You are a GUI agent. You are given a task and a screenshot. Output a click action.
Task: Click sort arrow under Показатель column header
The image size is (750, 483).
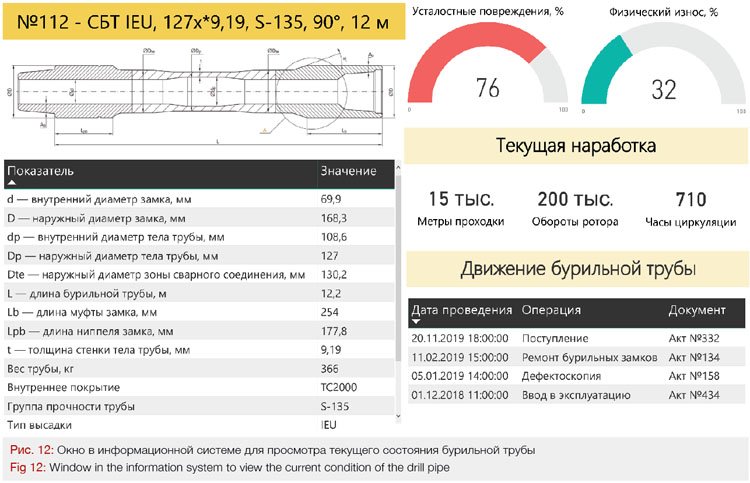11,184
